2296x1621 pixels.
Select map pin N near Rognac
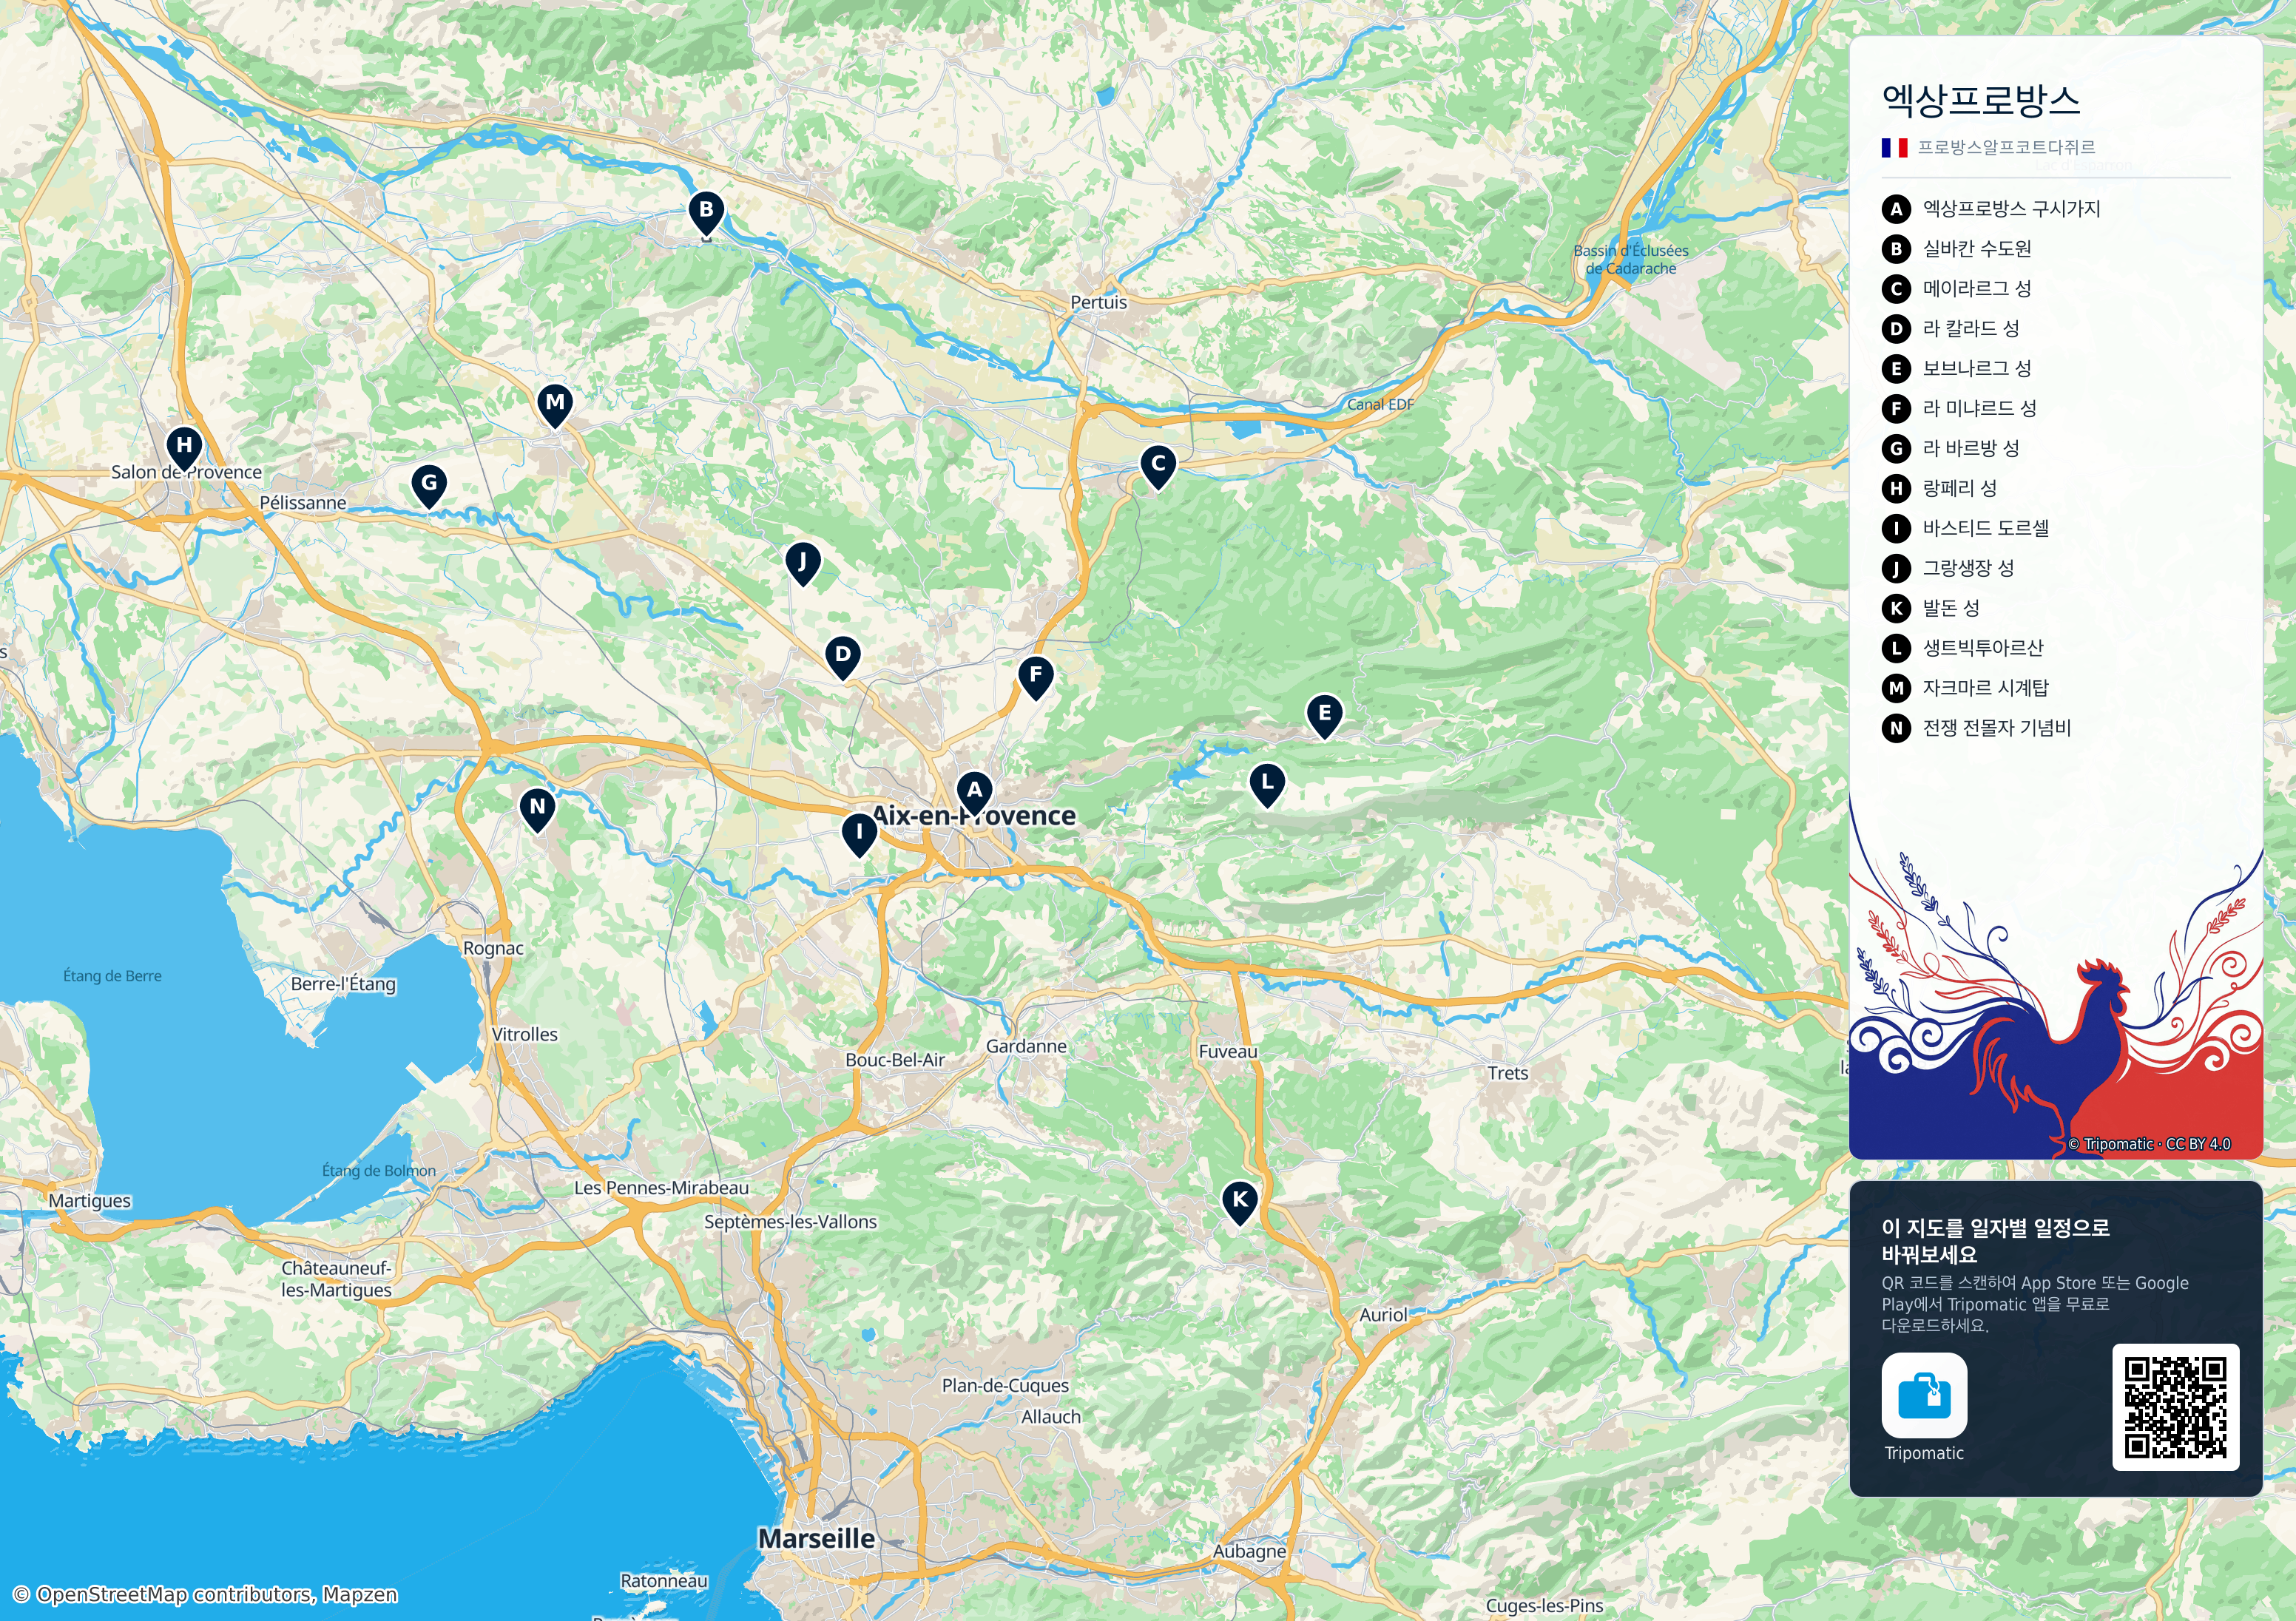537,810
